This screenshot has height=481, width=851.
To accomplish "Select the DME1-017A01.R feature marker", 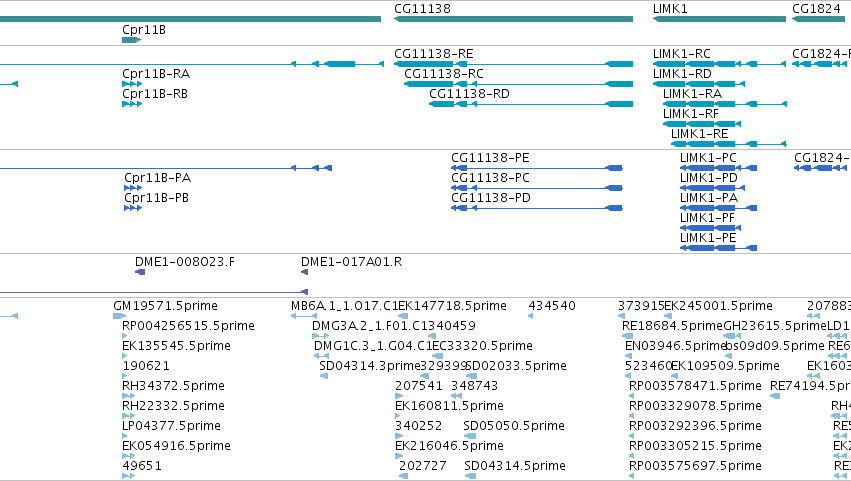I will click(304, 272).
